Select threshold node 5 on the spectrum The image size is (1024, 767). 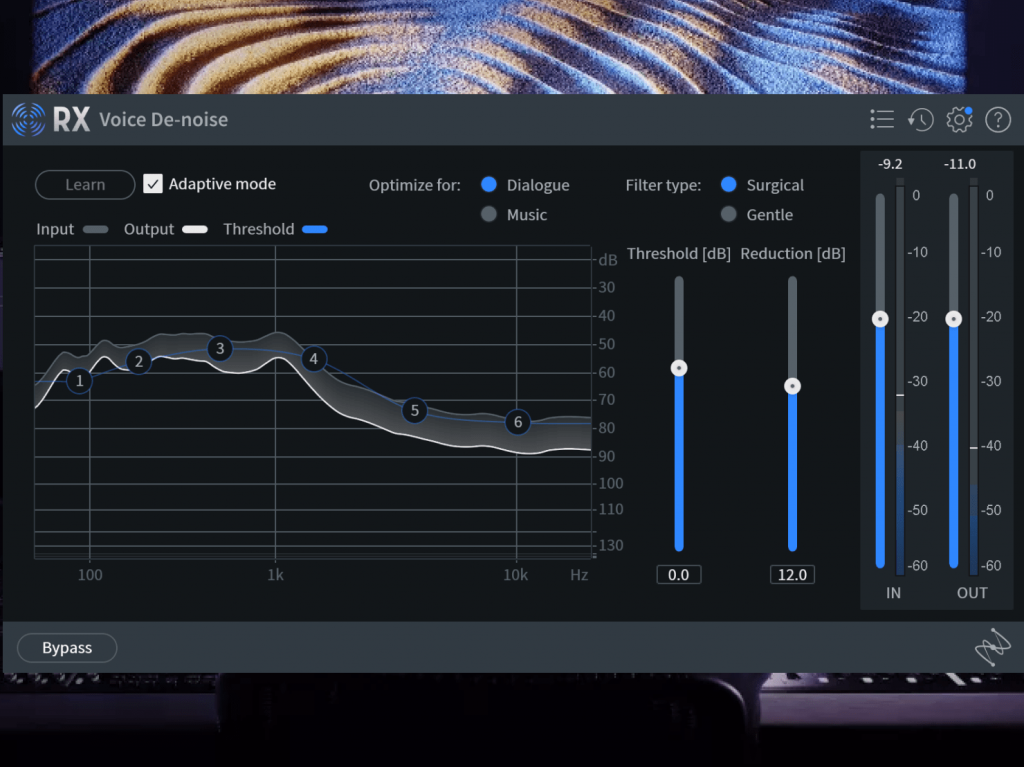click(x=415, y=410)
